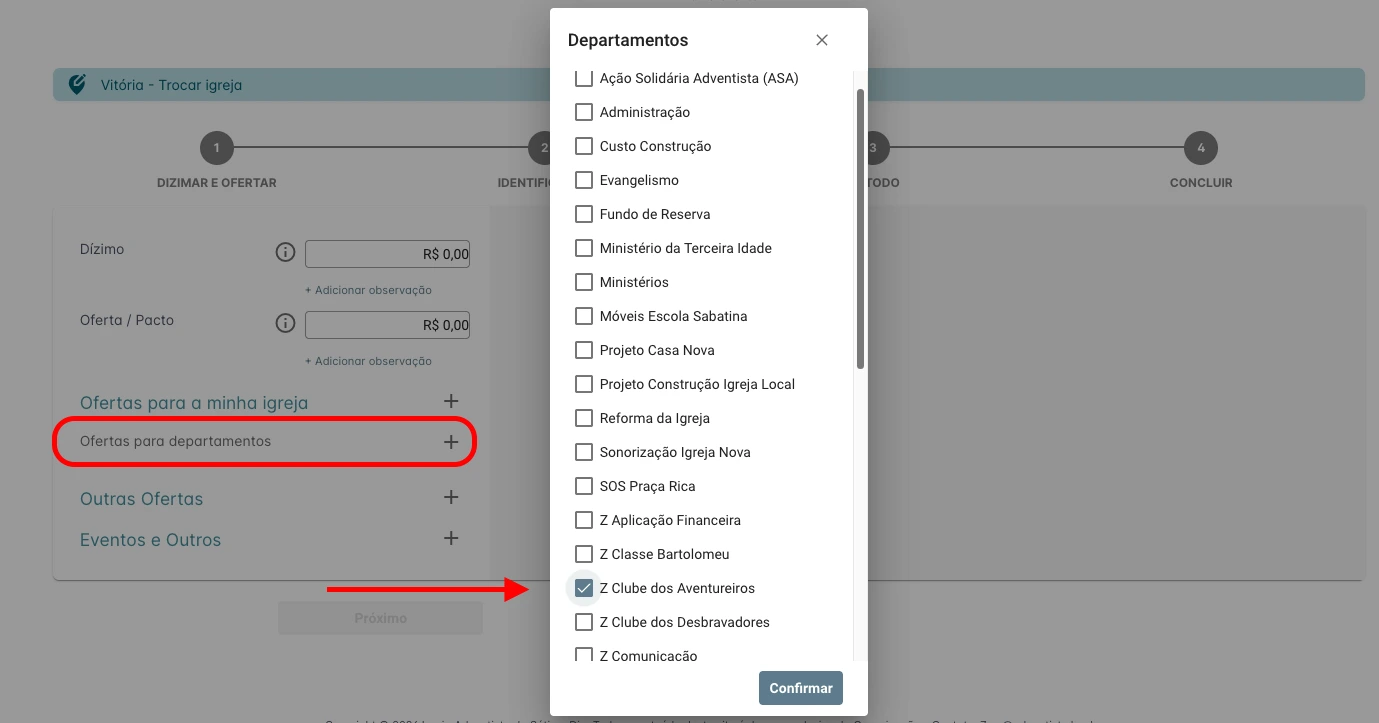Uncheck Z Clube dos Aventureiros checkbox
This screenshot has height=723, width=1379.
(x=584, y=588)
